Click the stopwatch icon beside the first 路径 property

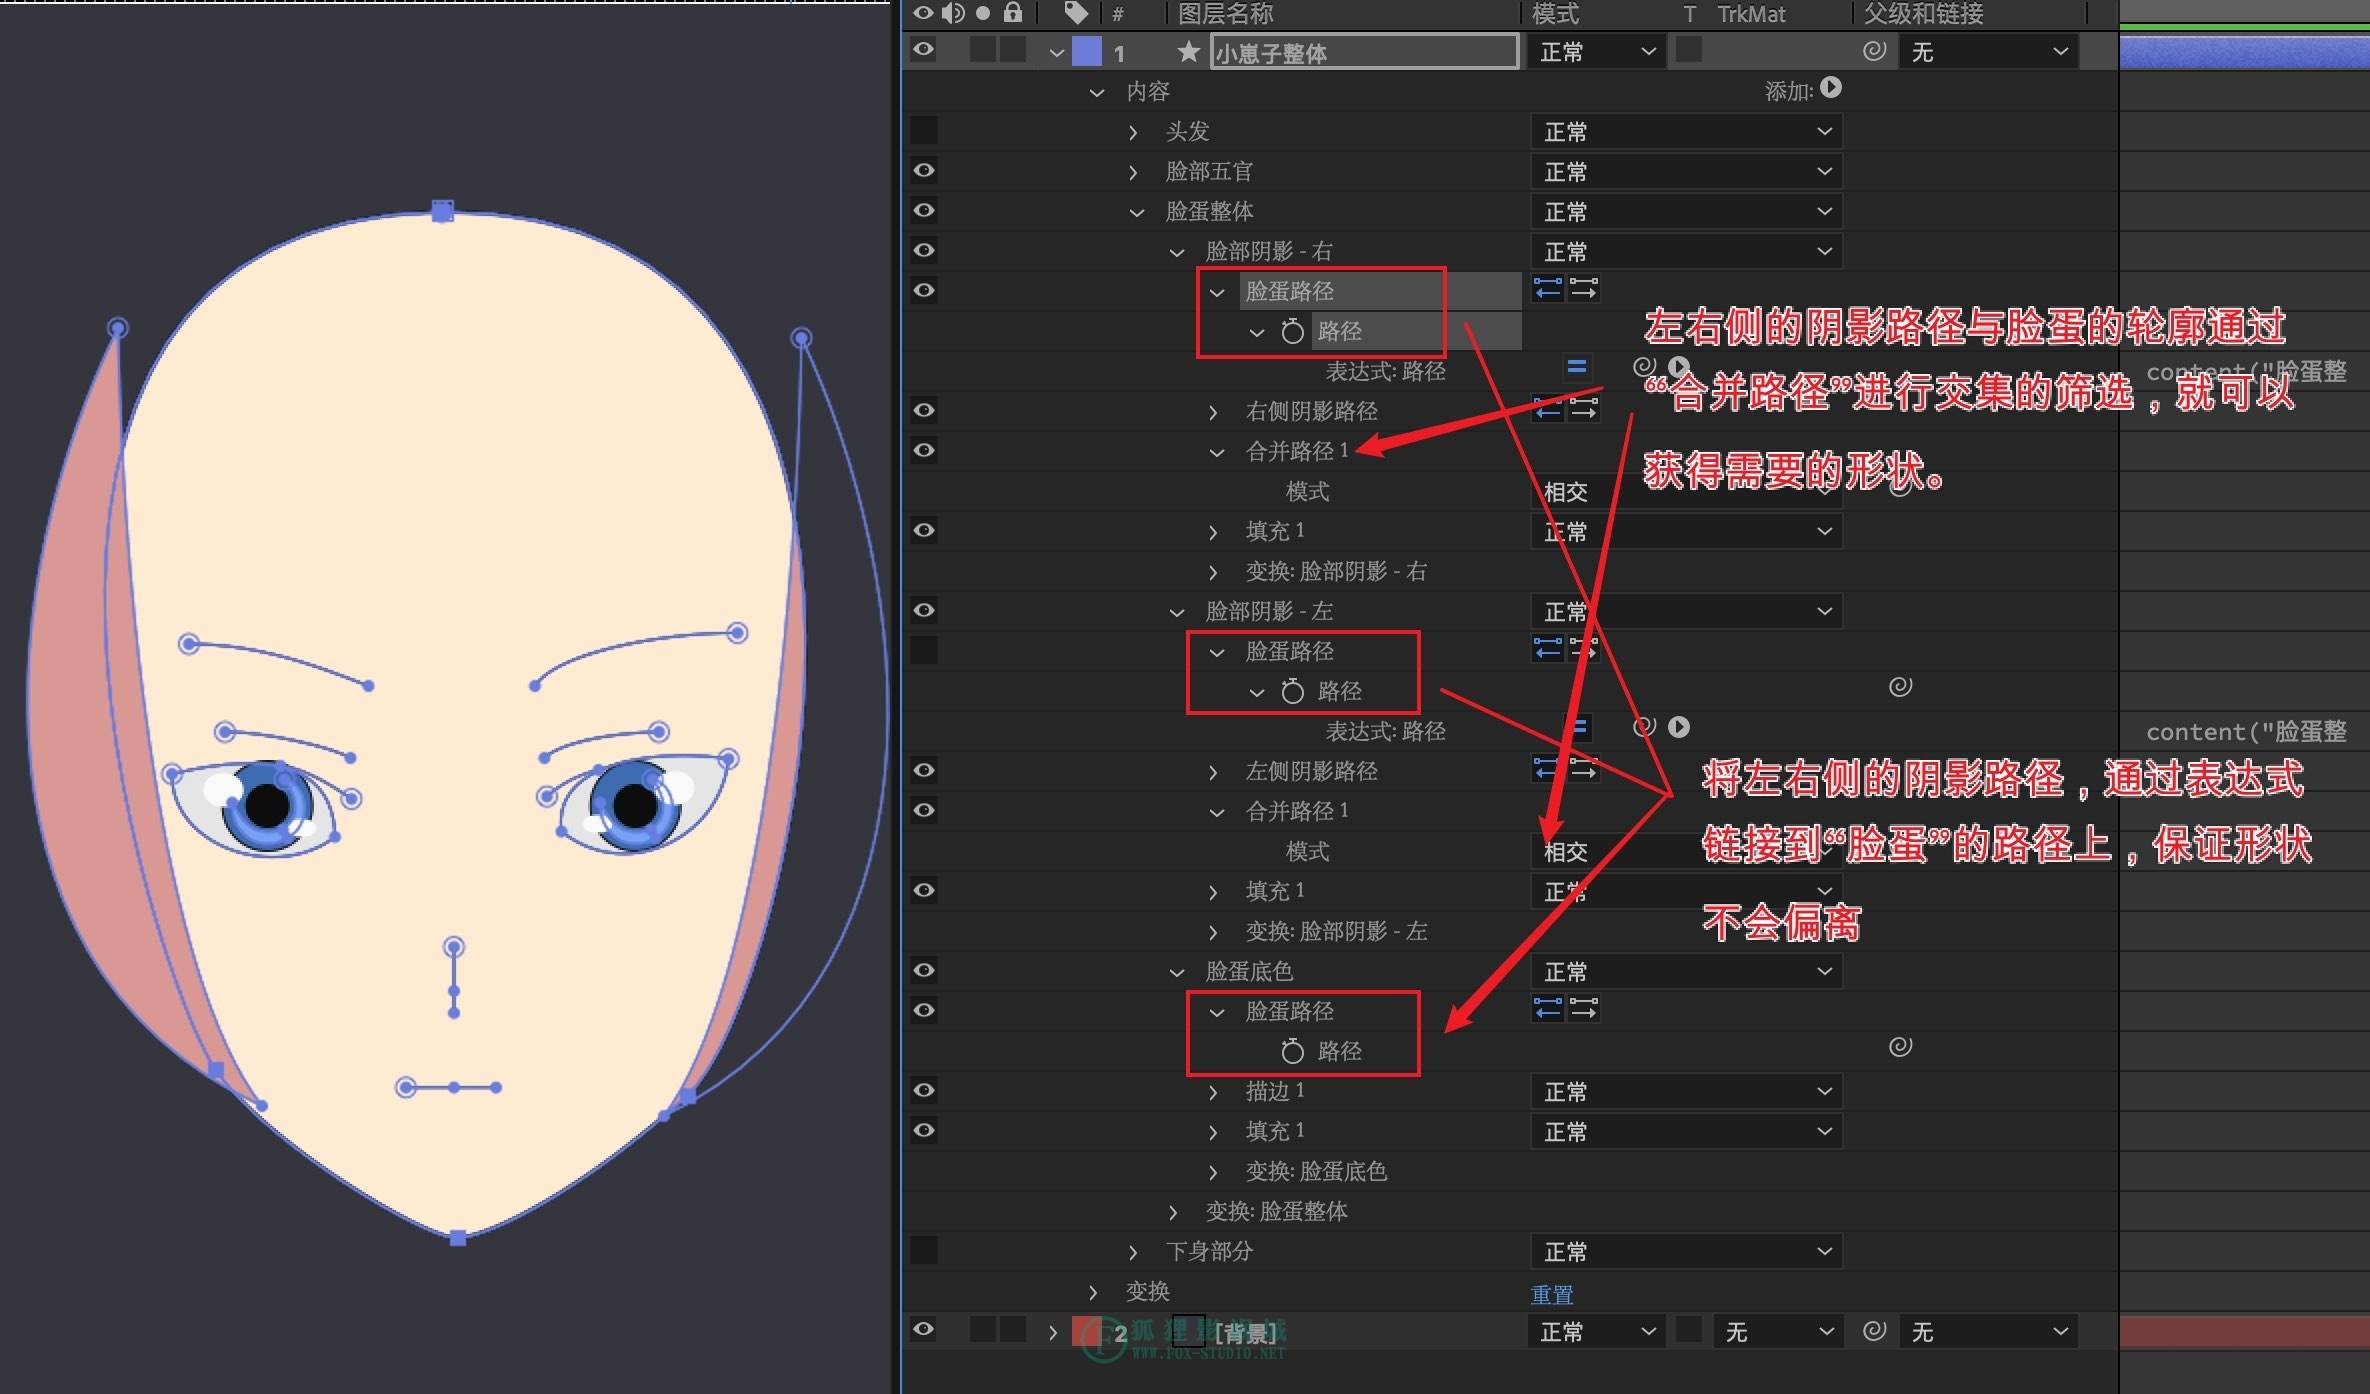click(1292, 331)
